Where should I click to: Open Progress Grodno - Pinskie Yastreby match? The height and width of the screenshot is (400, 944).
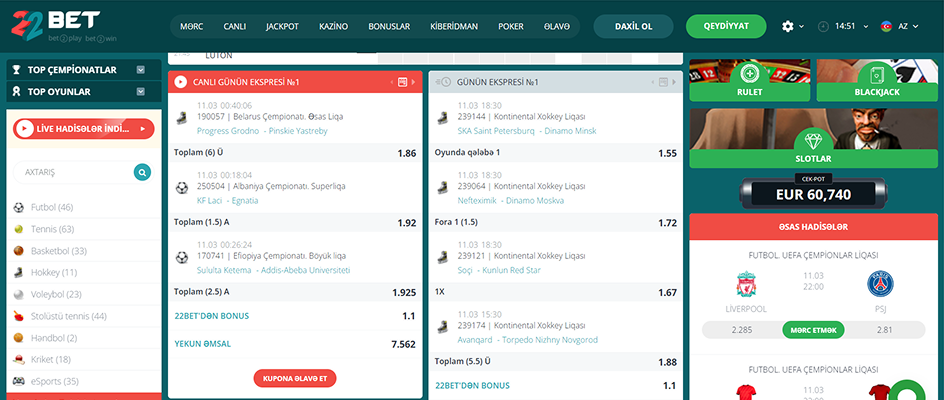click(x=262, y=131)
